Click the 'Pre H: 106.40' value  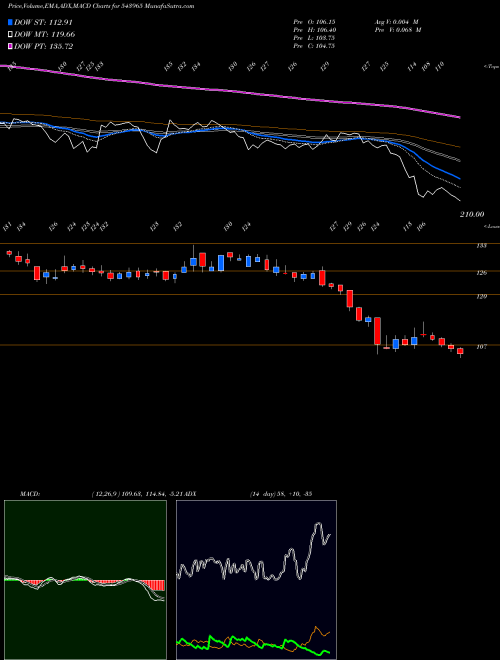314,30
